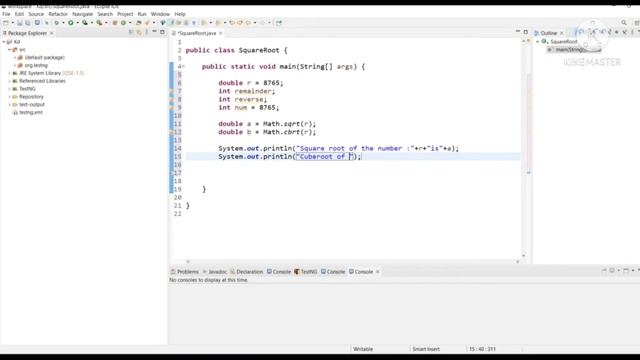Switch to the TestNG results tab
The height and width of the screenshot is (360, 640).
(306, 272)
